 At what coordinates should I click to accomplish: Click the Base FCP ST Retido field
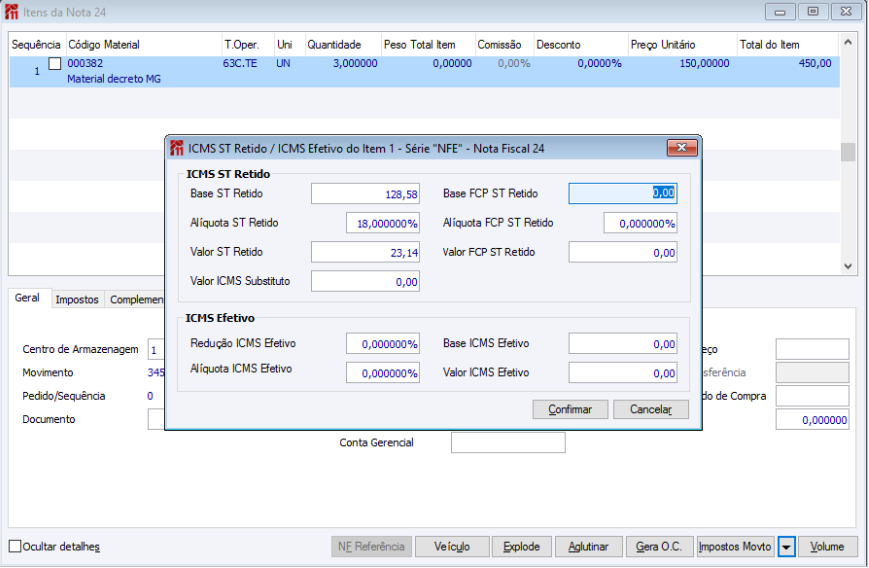[x=623, y=193]
